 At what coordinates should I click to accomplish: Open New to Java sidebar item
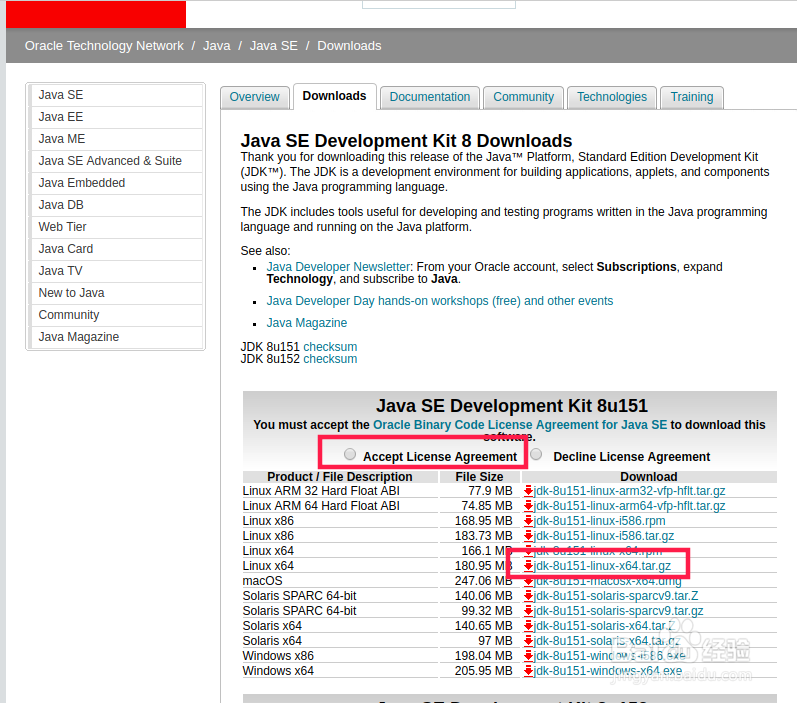pyautogui.click(x=116, y=293)
